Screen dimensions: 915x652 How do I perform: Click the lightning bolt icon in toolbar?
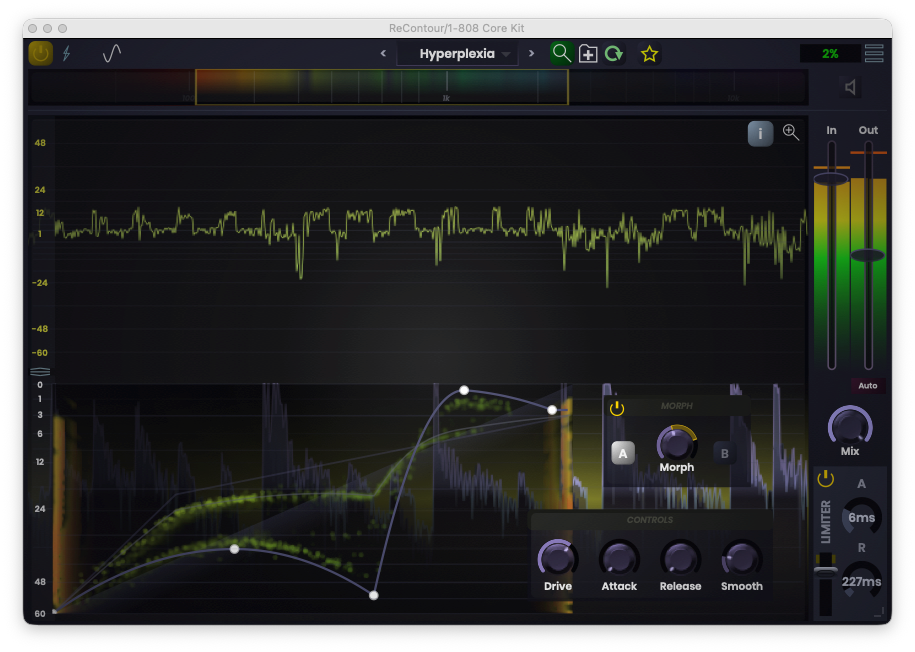click(67, 54)
